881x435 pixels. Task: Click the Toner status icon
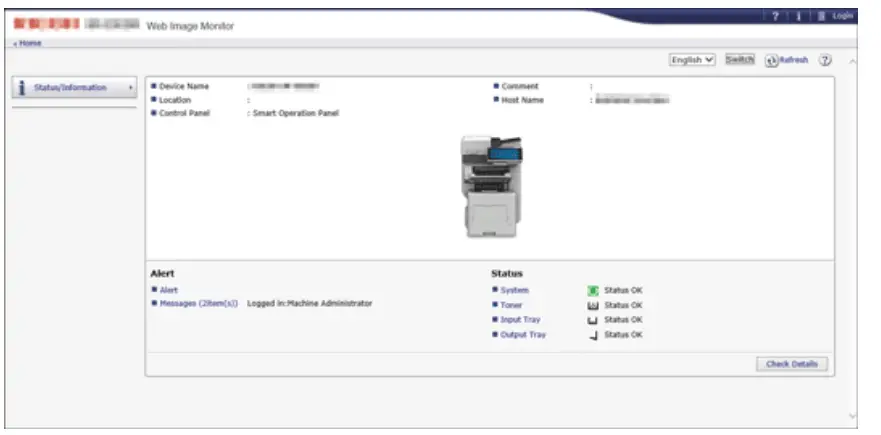593,305
